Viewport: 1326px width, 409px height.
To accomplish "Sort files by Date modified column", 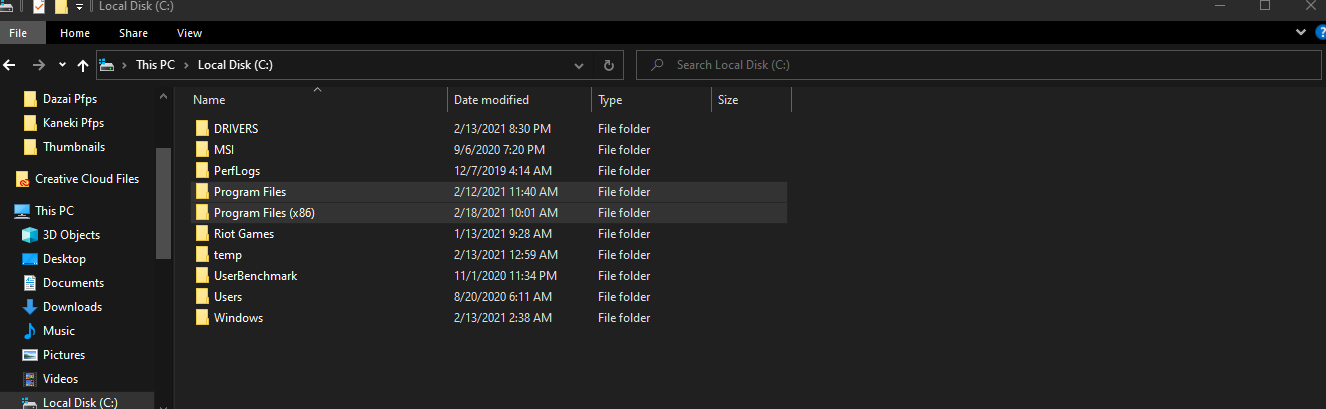I will [x=491, y=100].
